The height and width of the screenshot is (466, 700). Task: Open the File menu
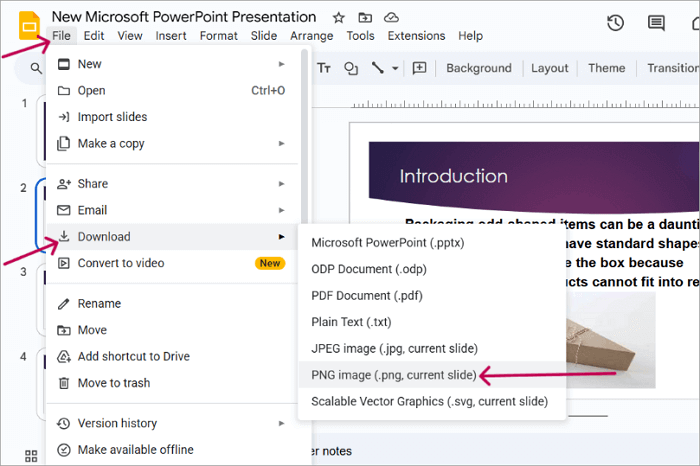(x=61, y=36)
